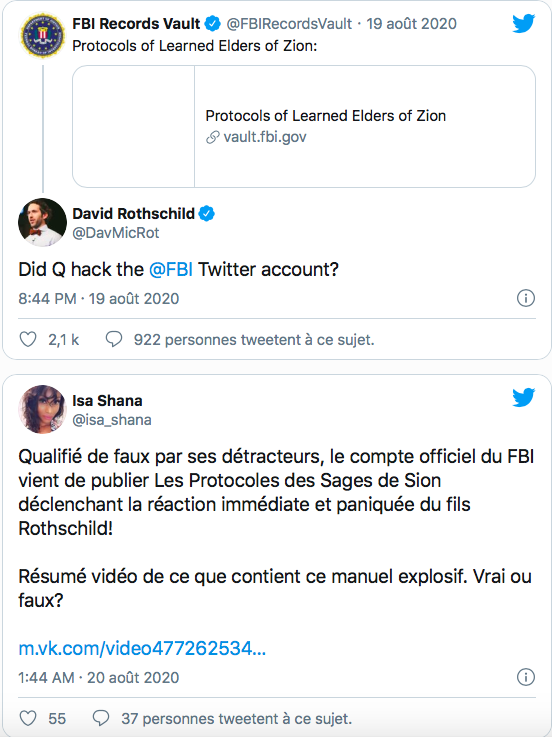Open the vault.fbi.gov link card

click(x=304, y=126)
